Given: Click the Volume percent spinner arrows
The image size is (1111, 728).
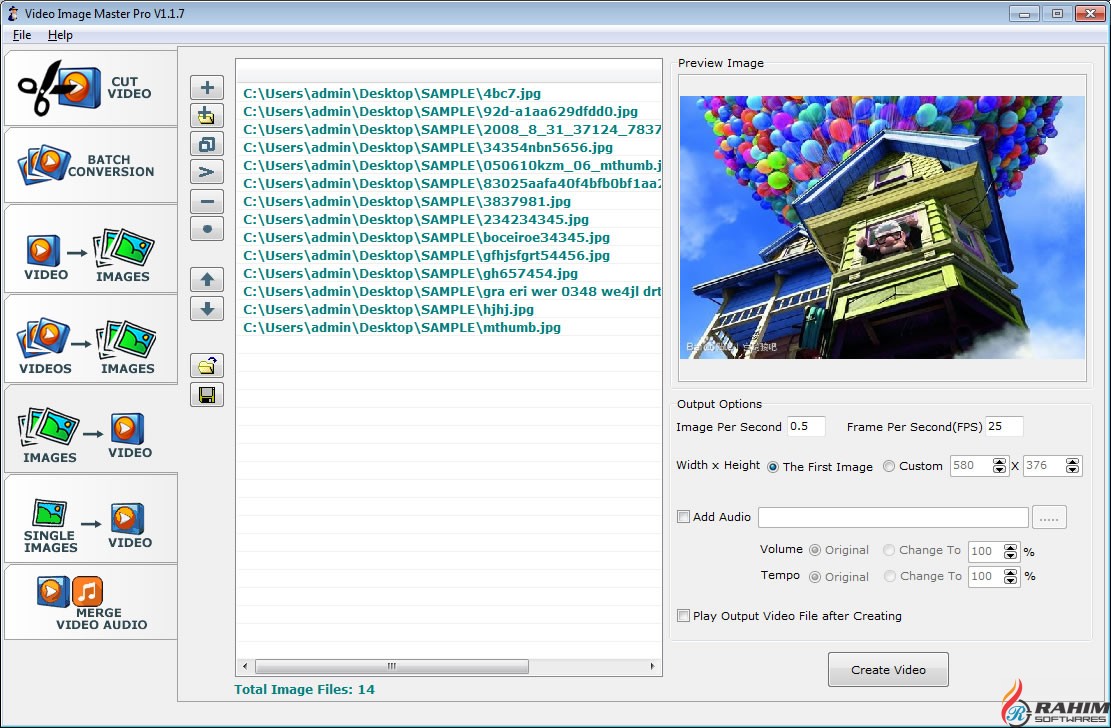Looking at the screenshot, I should tap(1010, 551).
